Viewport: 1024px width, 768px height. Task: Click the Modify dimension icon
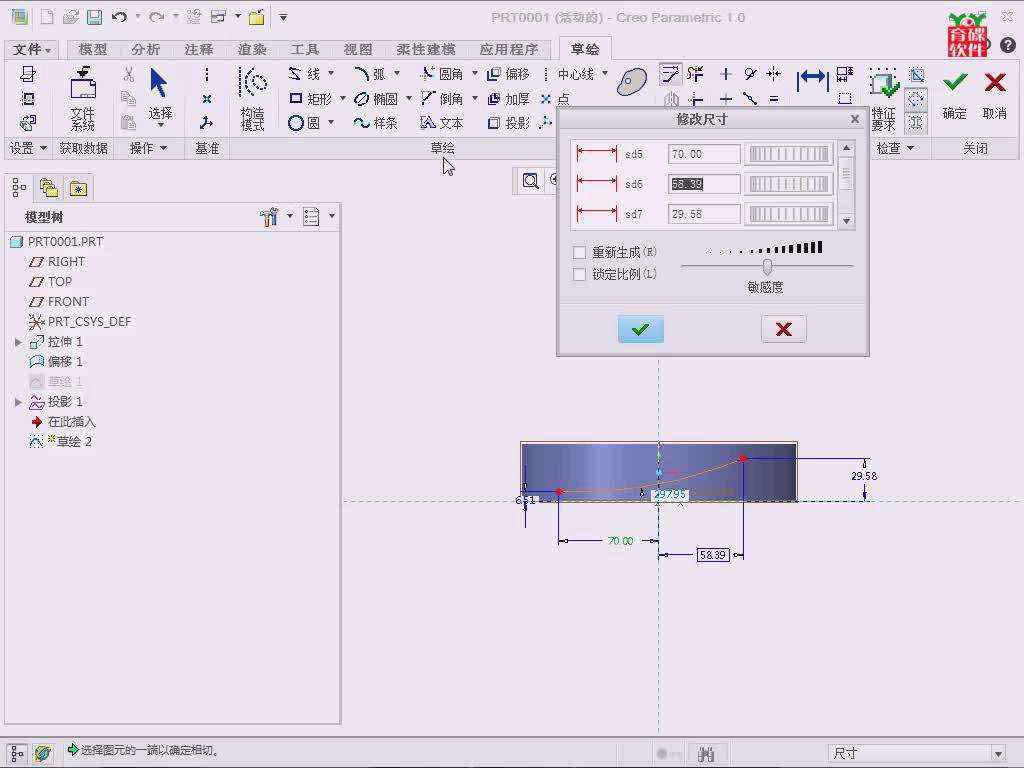point(670,74)
